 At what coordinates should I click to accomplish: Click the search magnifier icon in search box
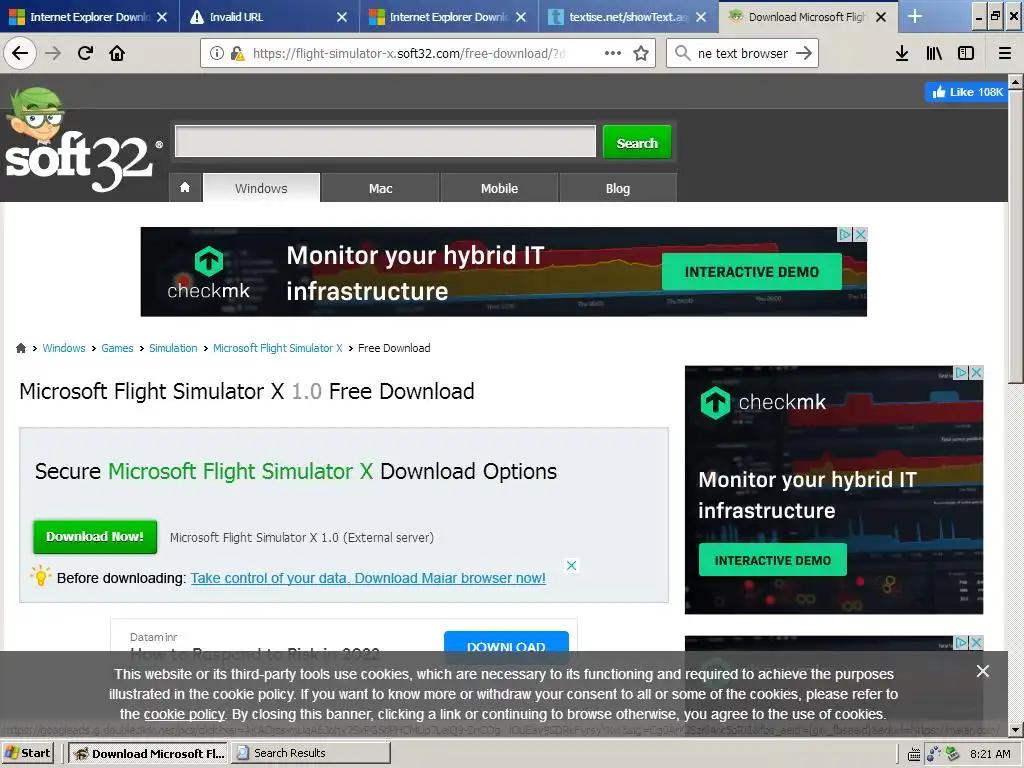click(x=682, y=54)
